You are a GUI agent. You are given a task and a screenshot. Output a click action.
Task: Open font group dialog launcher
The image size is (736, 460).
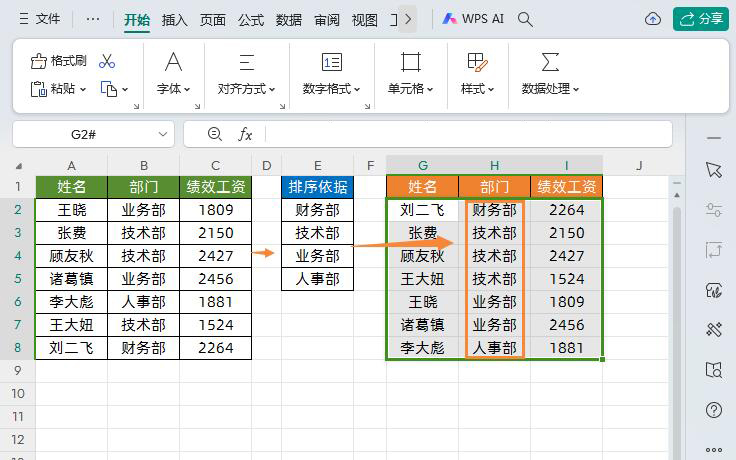tap(198, 107)
